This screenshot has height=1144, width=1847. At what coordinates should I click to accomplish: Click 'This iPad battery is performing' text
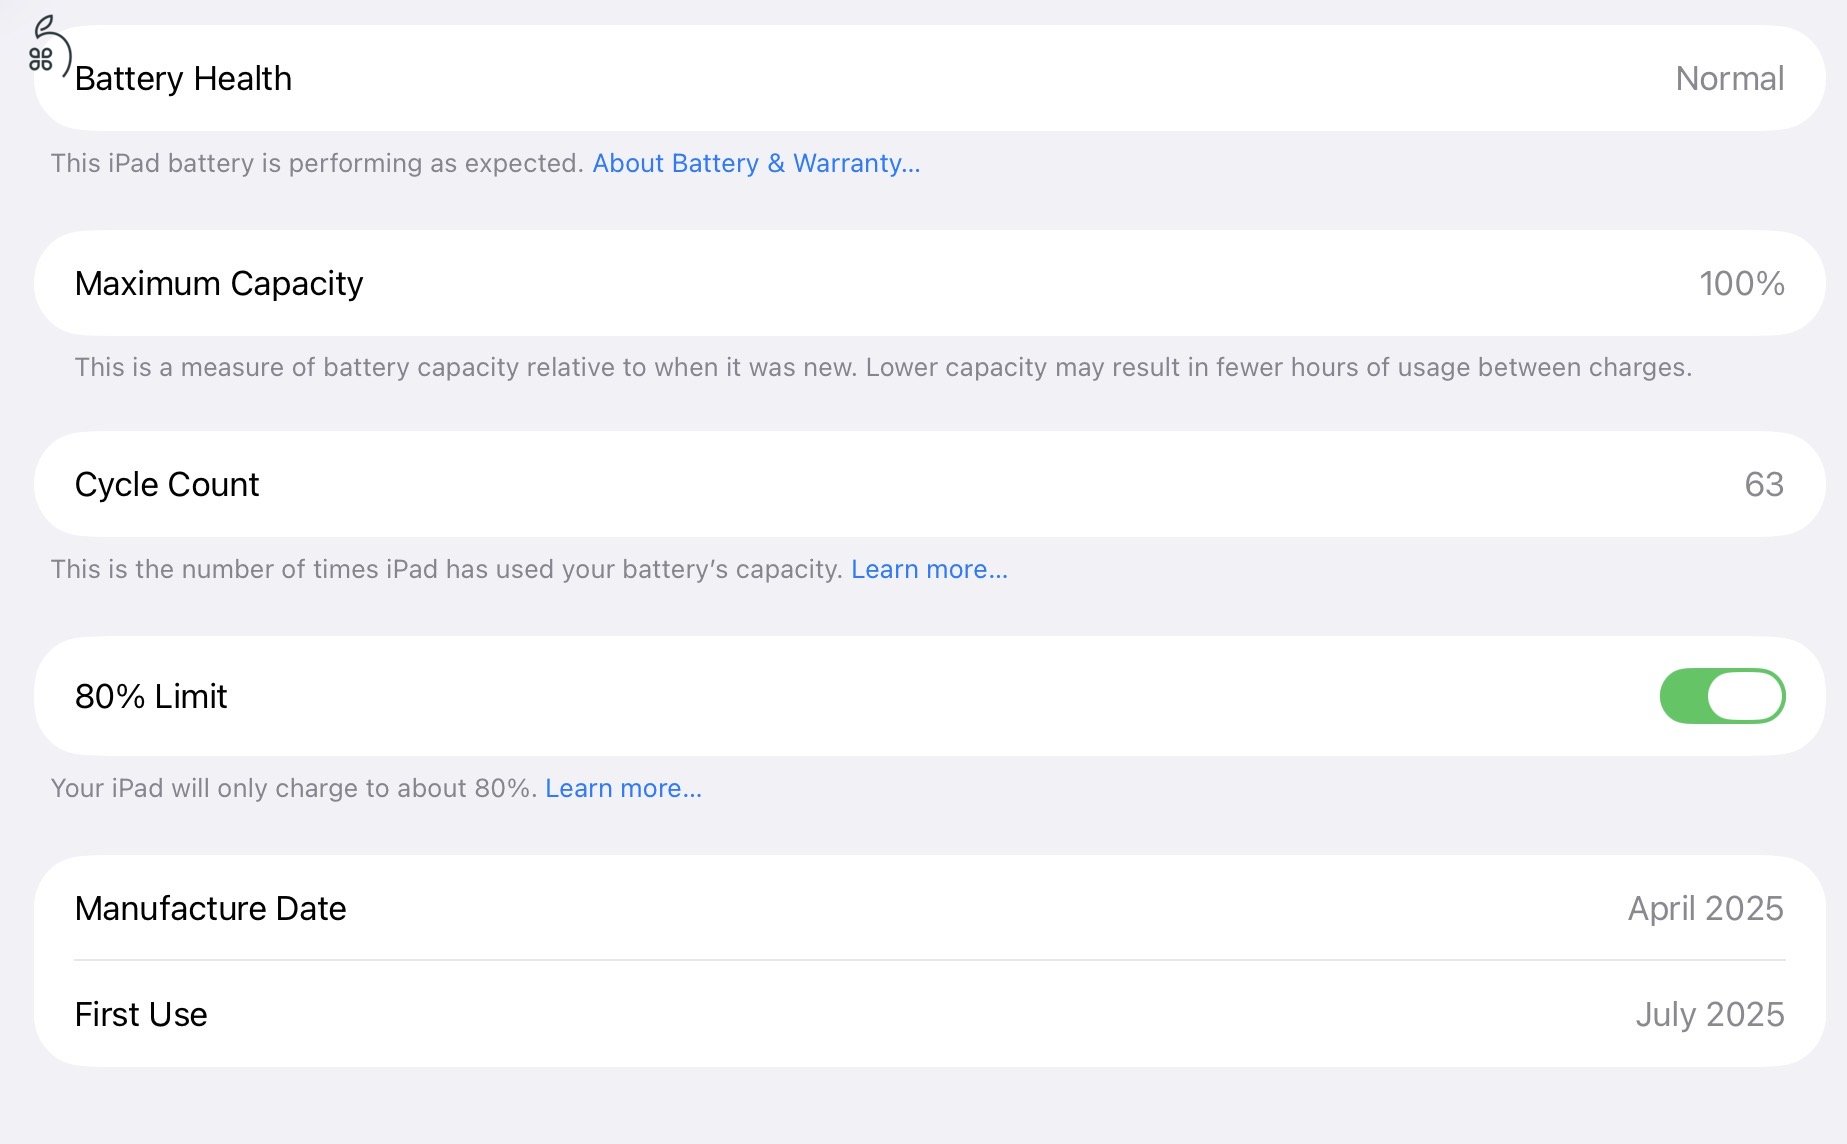[x=316, y=163]
